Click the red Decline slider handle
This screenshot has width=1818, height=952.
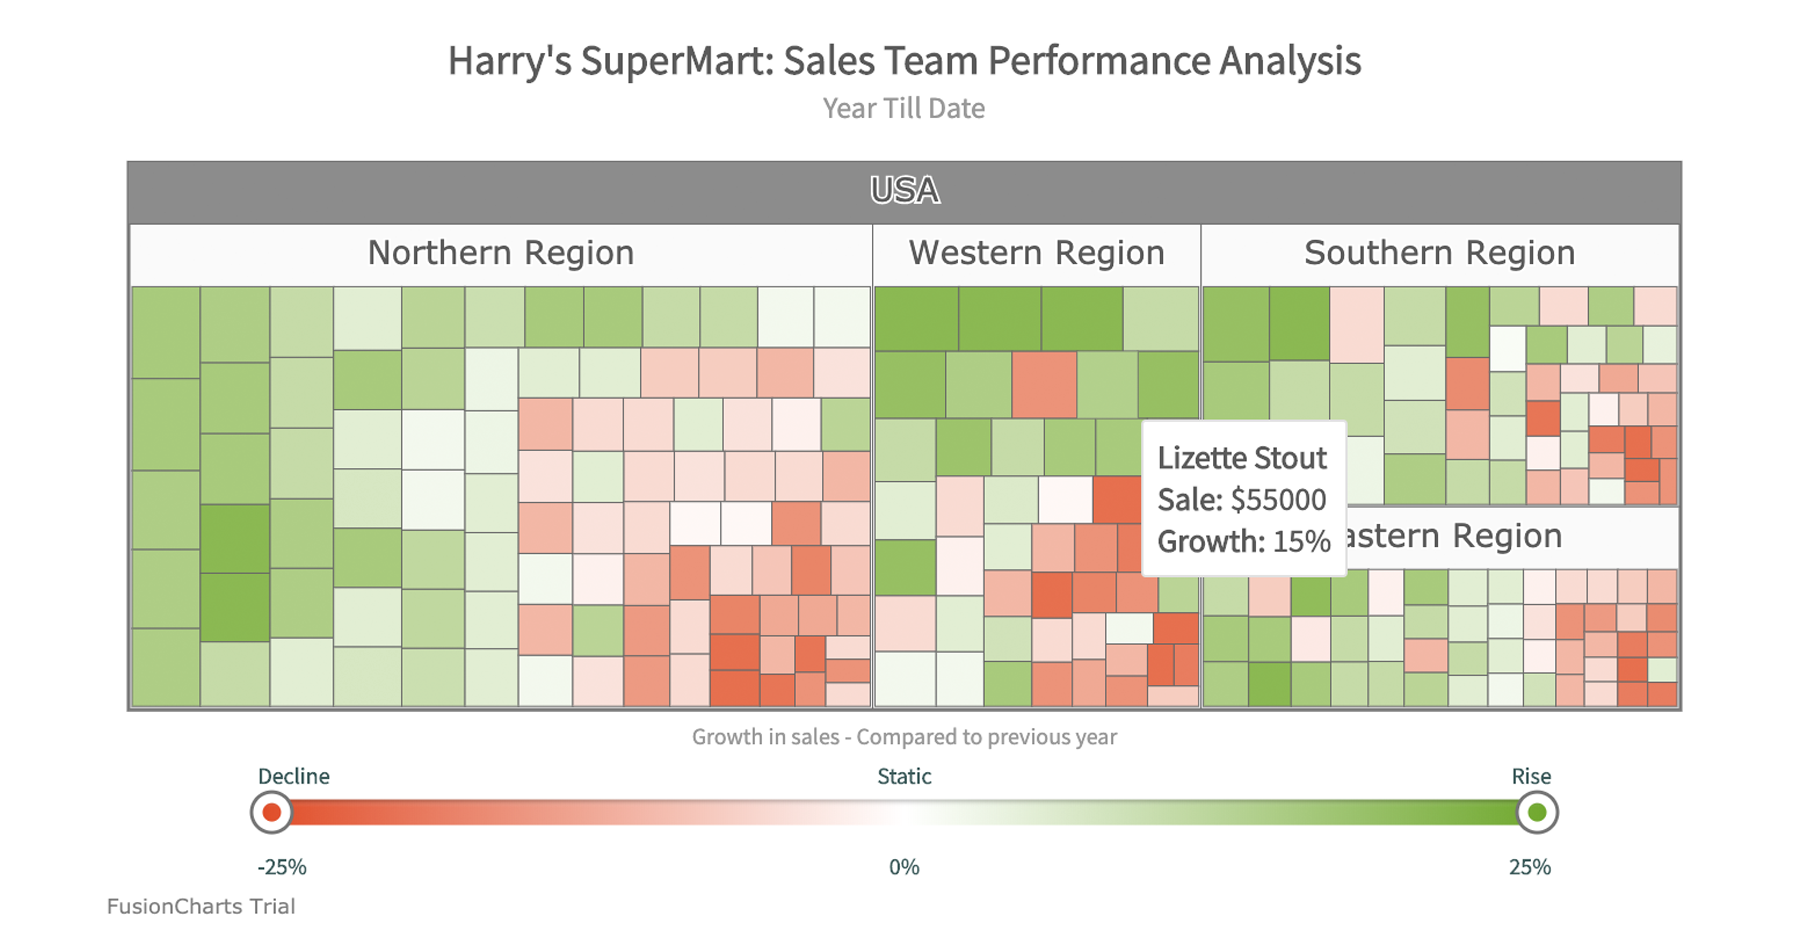[x=271, y=813]
